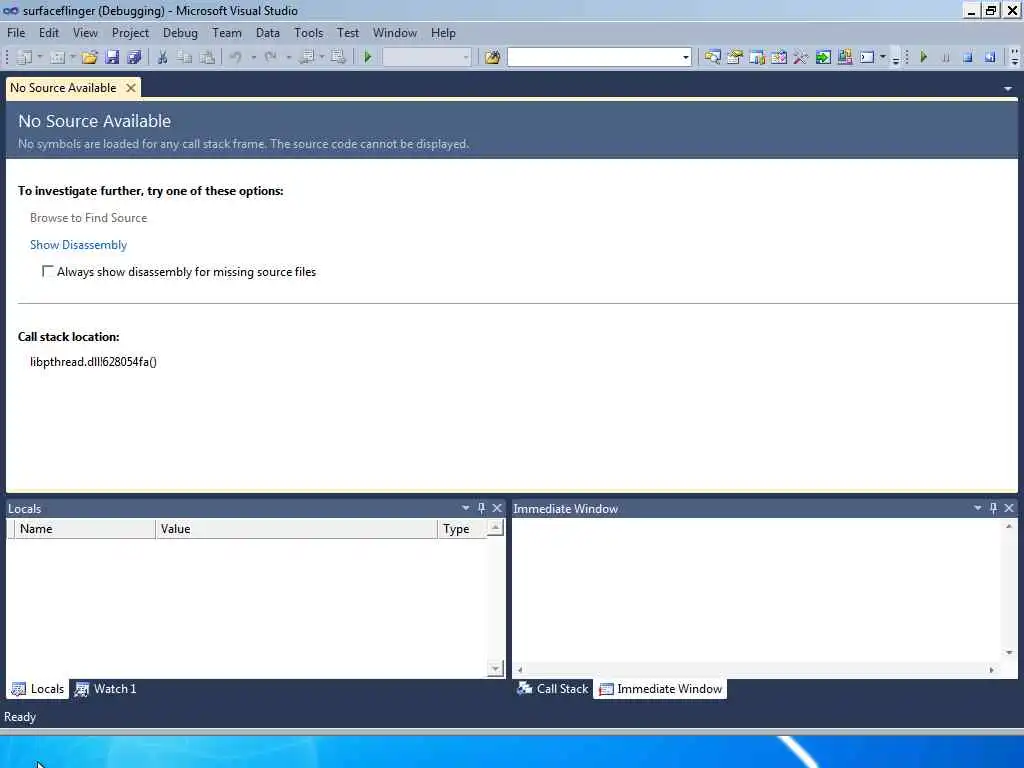Open the Window menu
The image size is (1024, 768).
pyautogui.click(x=394, y=33)
